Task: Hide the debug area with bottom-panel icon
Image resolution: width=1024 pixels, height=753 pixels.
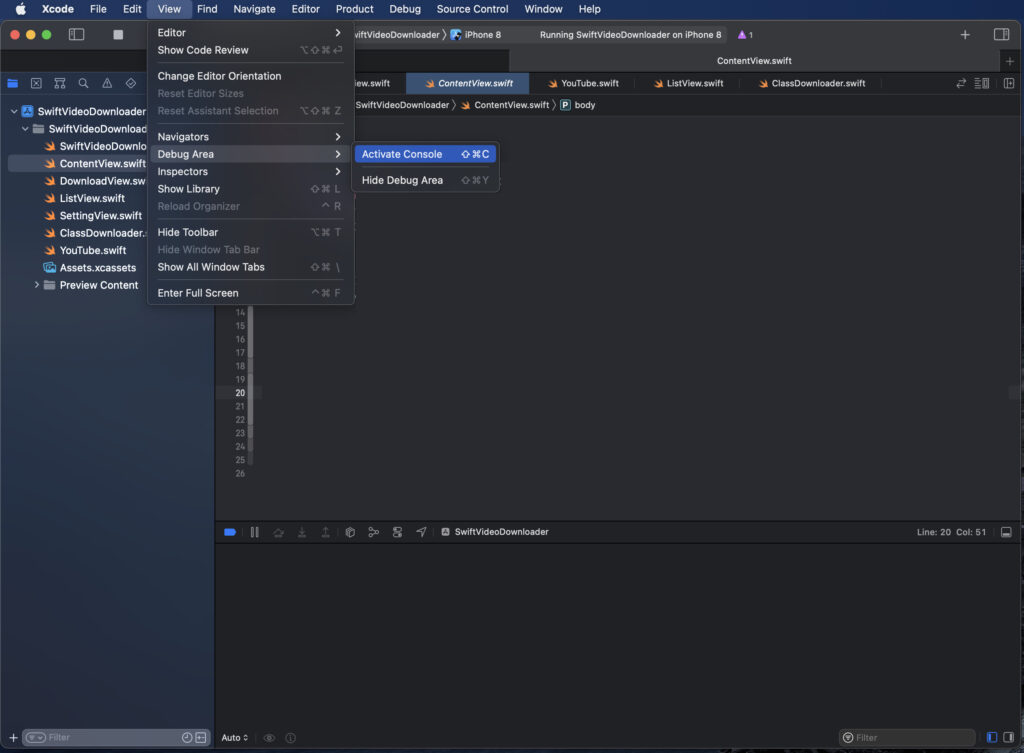Action: click(x=1006, y=532)
